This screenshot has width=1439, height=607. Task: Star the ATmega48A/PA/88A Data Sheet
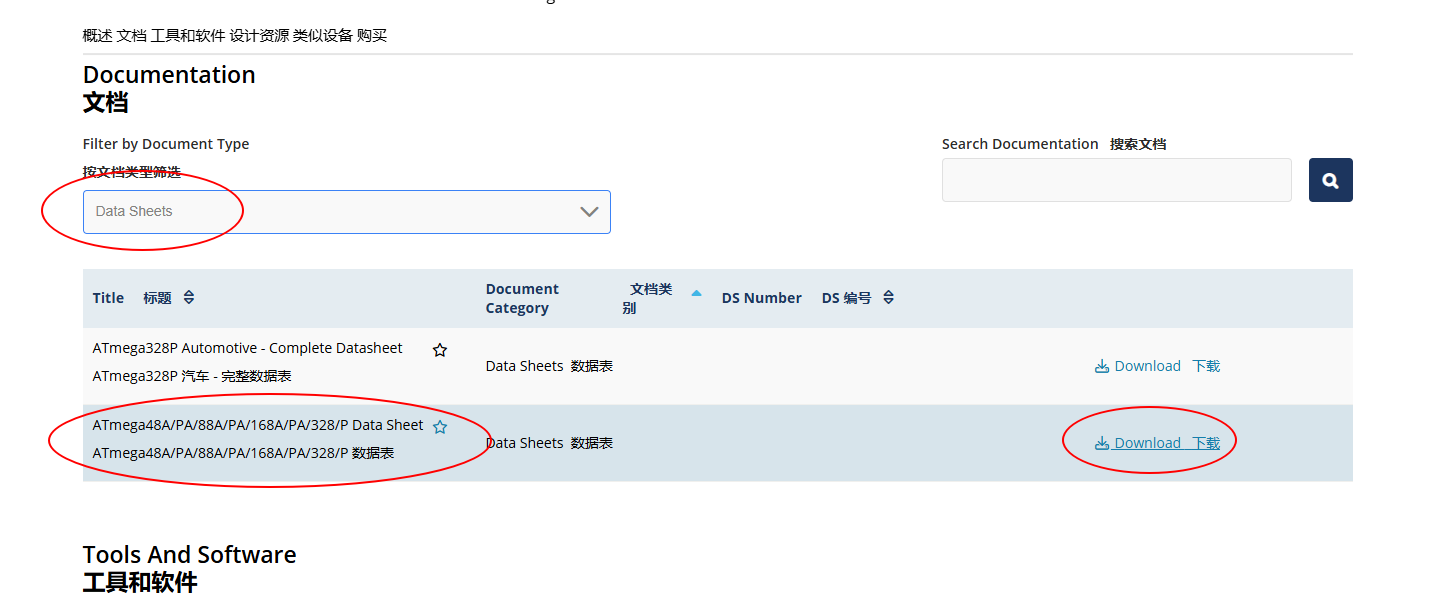[440, 427]
